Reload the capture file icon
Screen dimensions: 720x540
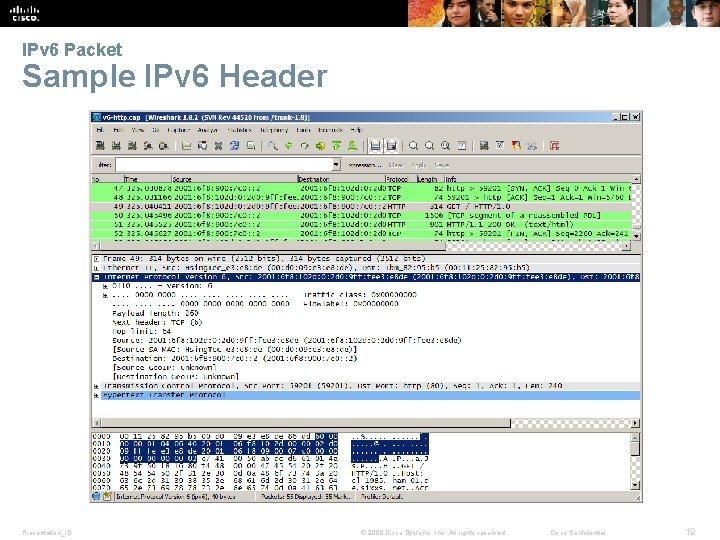tap(234, 146)
